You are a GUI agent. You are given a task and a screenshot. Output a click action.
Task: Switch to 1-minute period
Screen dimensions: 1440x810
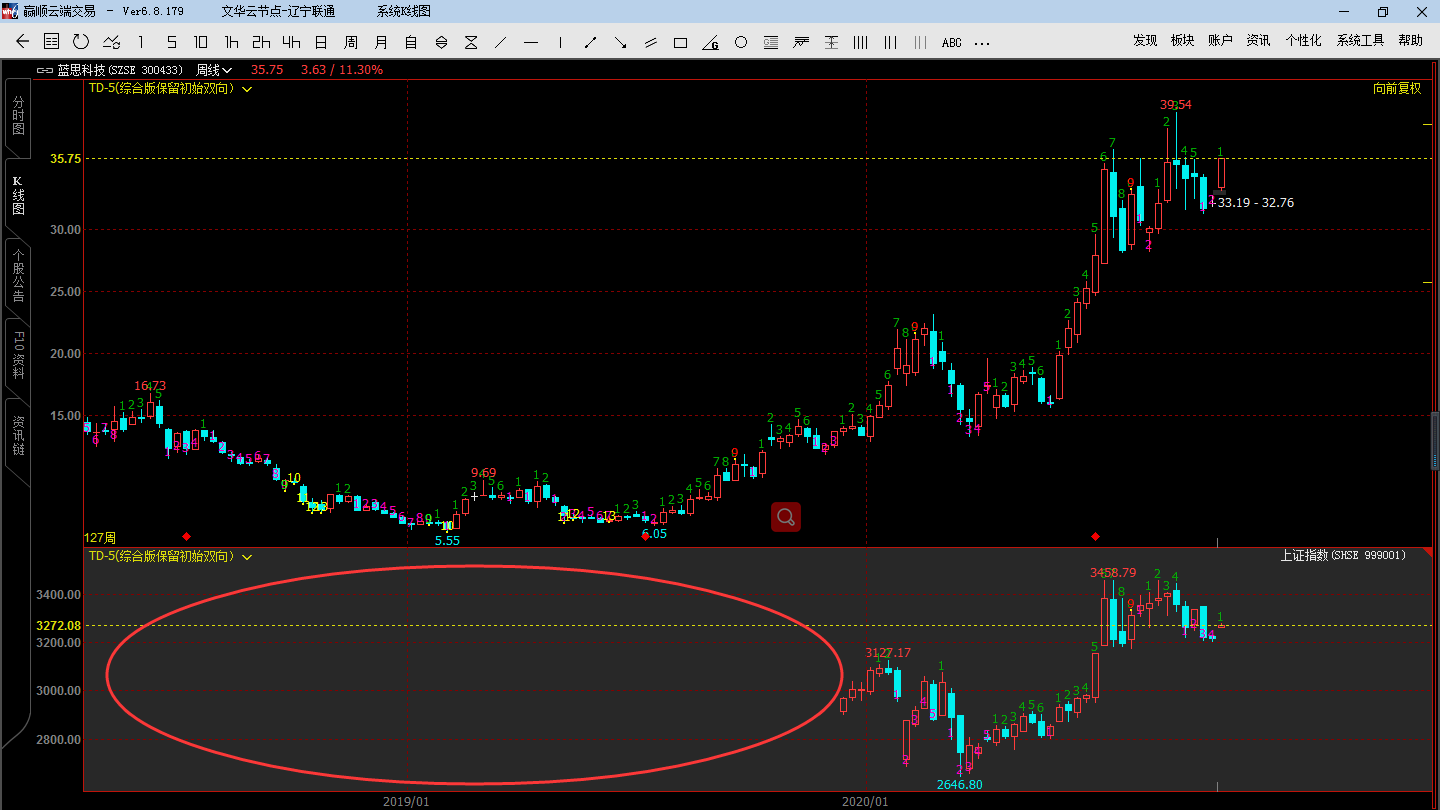(141, 42)
